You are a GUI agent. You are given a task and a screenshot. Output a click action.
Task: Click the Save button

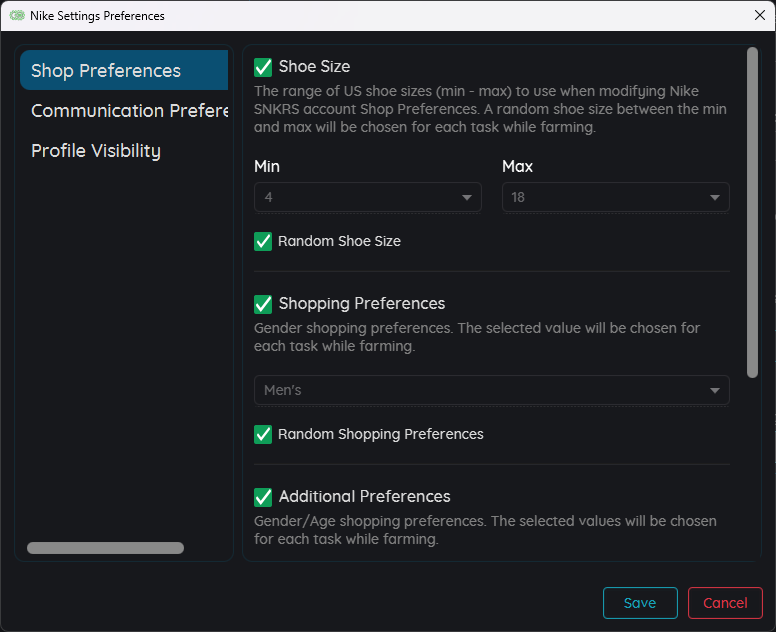640,603
